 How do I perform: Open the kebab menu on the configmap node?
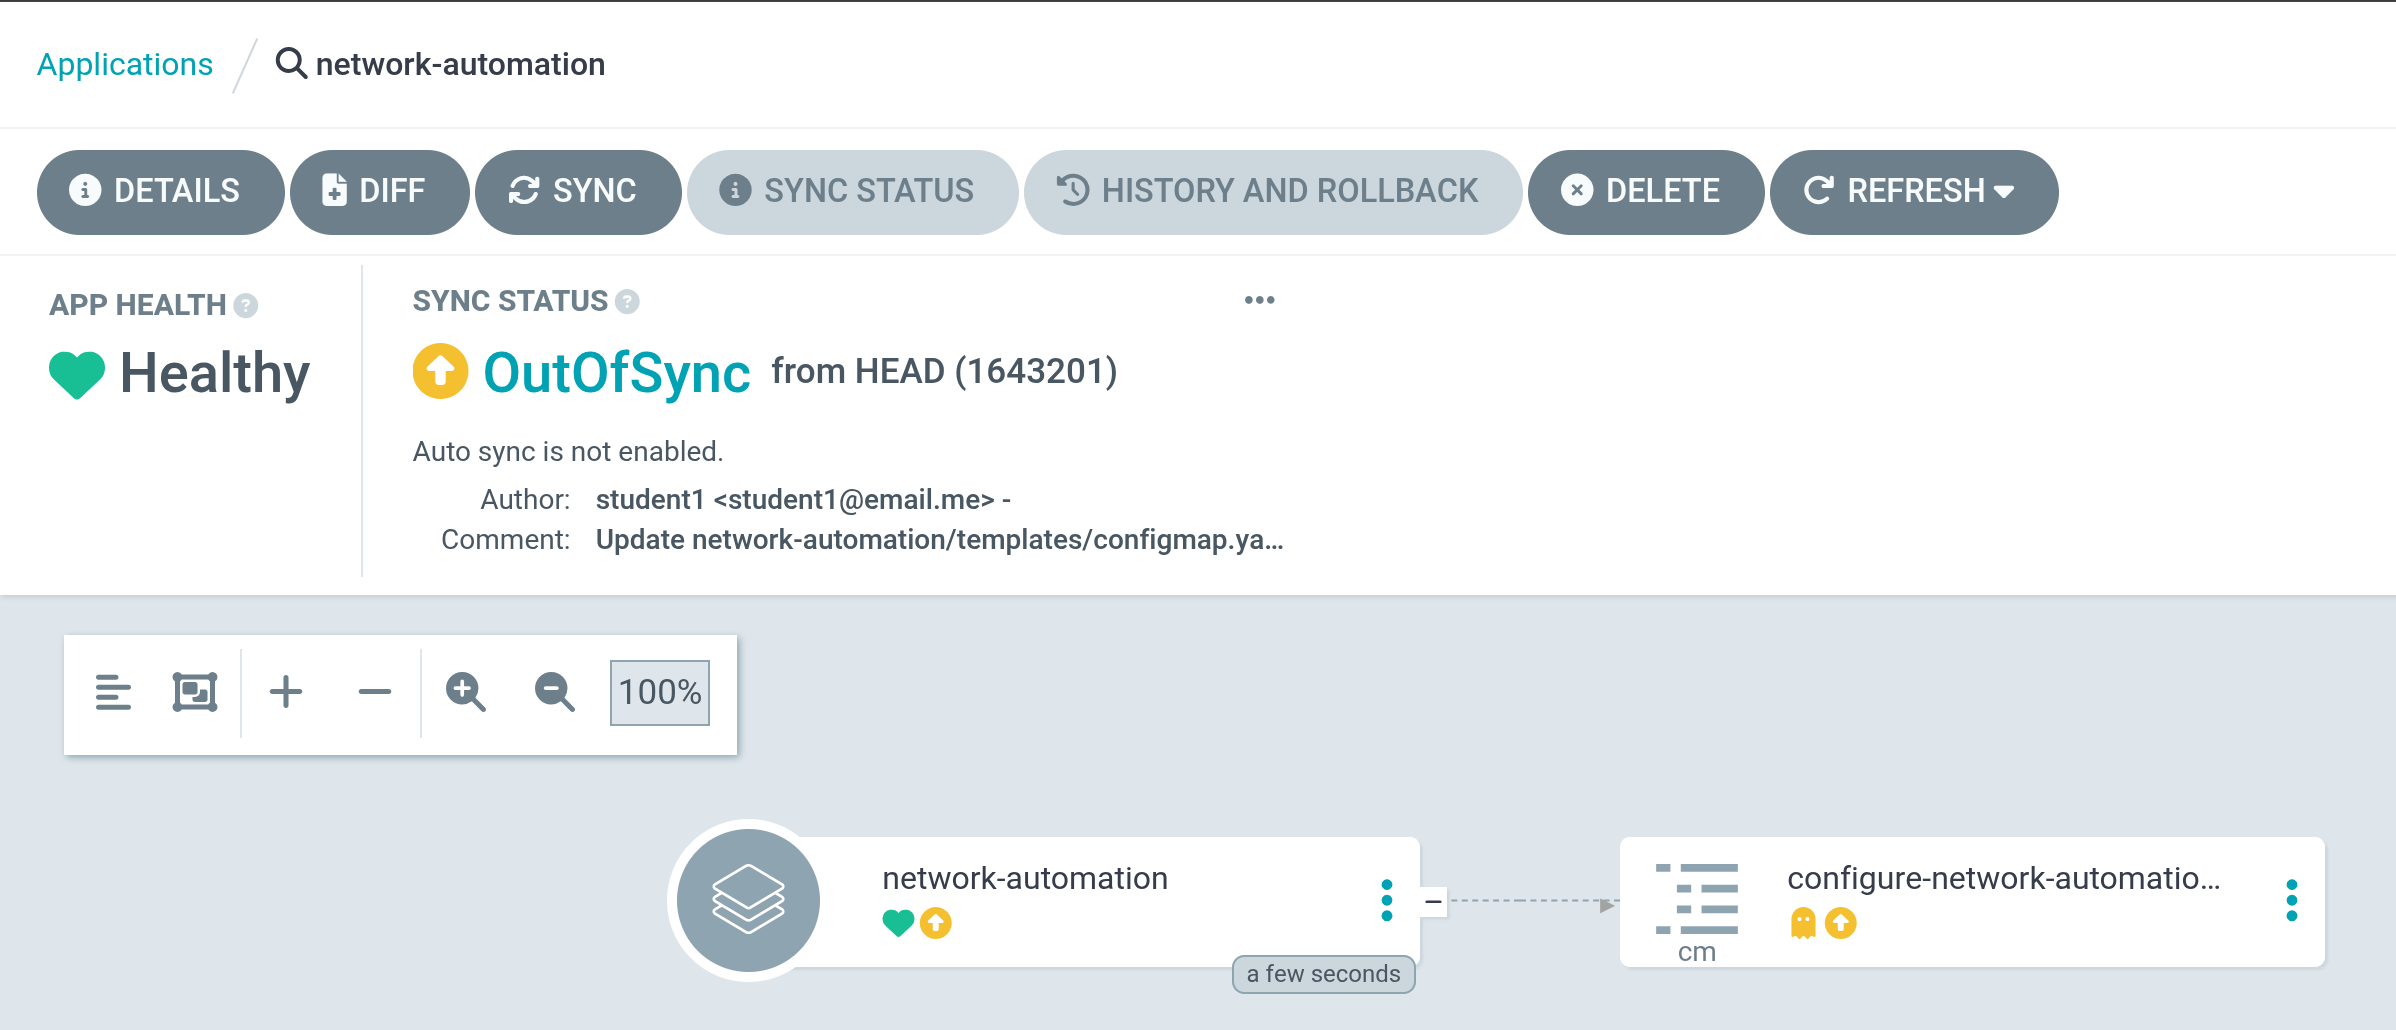[2291, 901]
